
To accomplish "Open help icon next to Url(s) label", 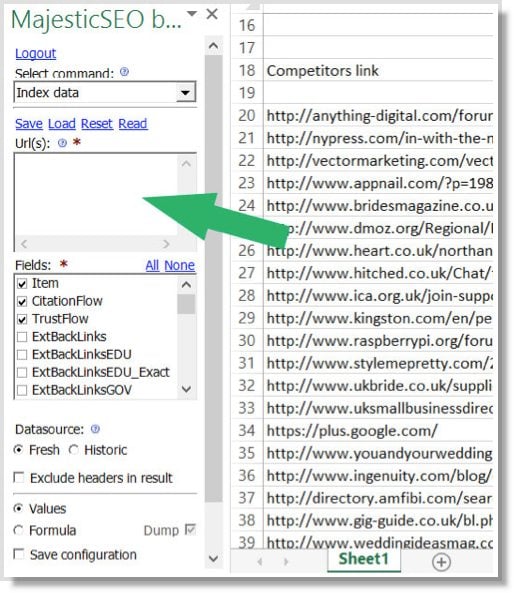I will click(x=62, y=143).
